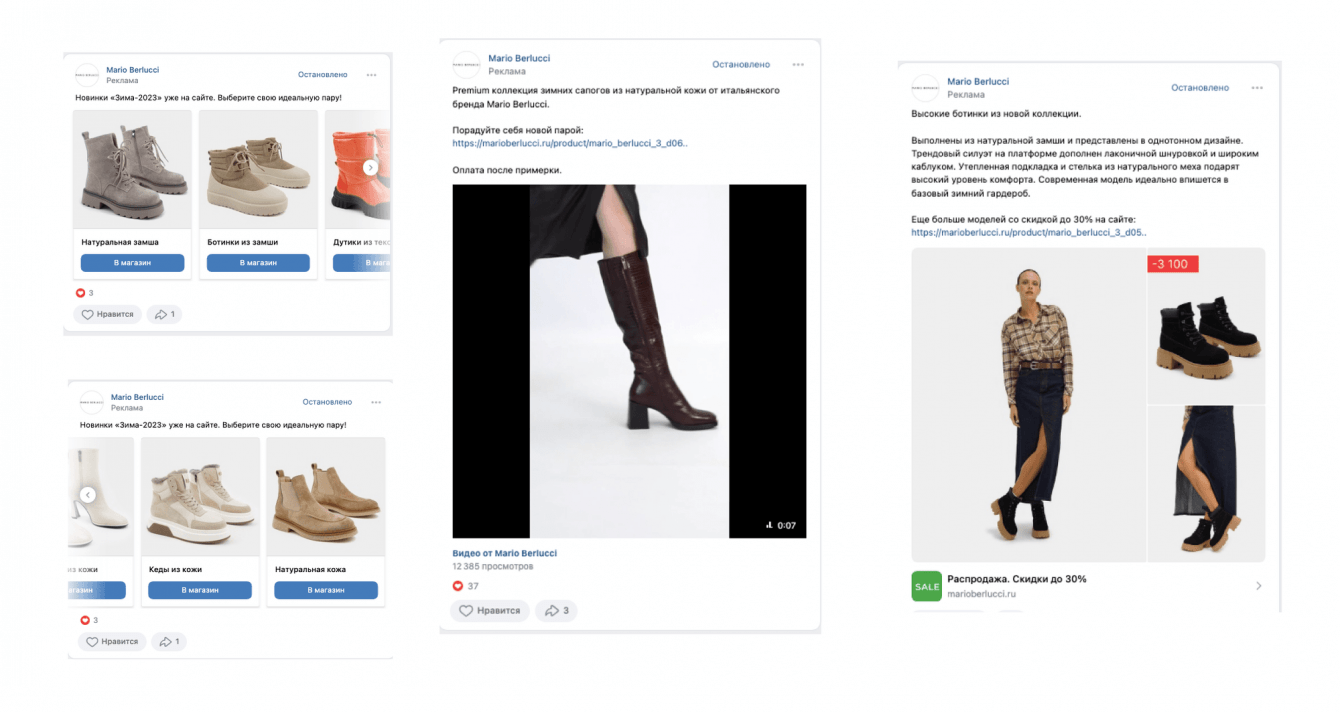The image size is (1340, 712).
Task: Advance top-left carousel with right arrow
Action: pyautogui.click(x=370, y=168)
